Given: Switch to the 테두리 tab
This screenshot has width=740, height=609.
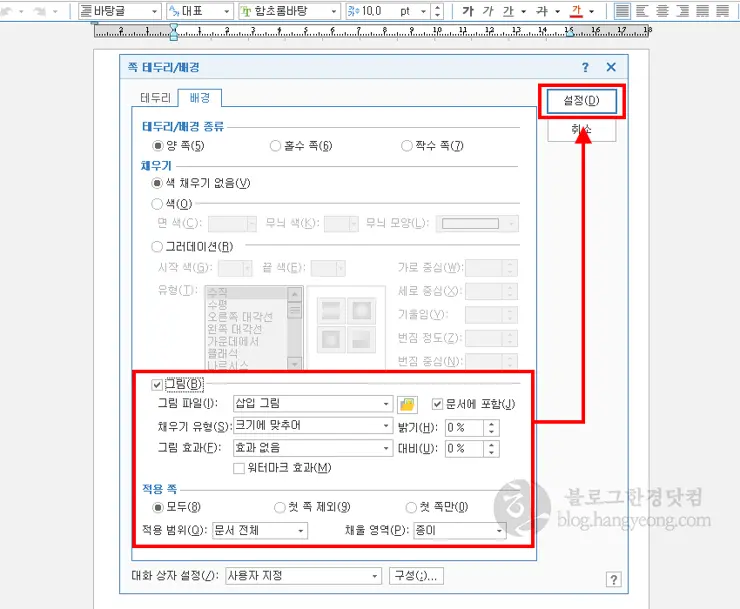Looking at the screenshot, I should click(x=155, y=98).
